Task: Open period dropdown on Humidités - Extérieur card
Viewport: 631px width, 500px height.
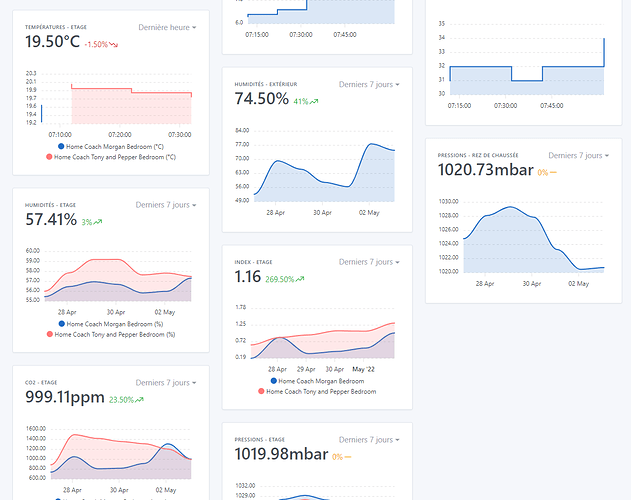Action: pyautogui.click(x=369, y=84)
